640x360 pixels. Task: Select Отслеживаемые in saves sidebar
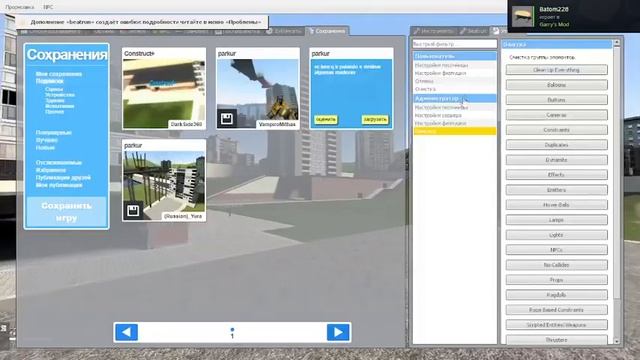pyautogui.click(x=59, y=162)
